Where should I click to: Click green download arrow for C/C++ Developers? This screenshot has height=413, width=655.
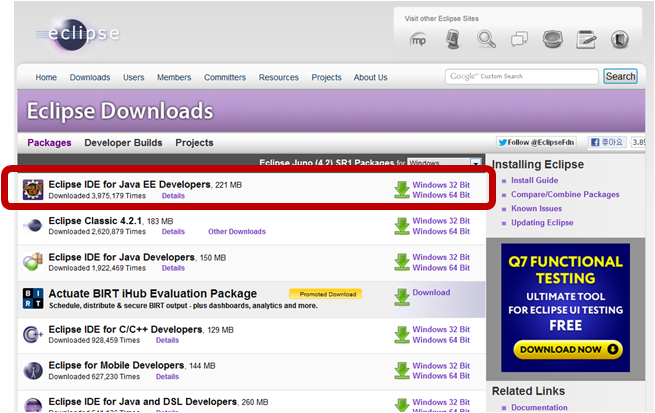click(x=402, y=334)
